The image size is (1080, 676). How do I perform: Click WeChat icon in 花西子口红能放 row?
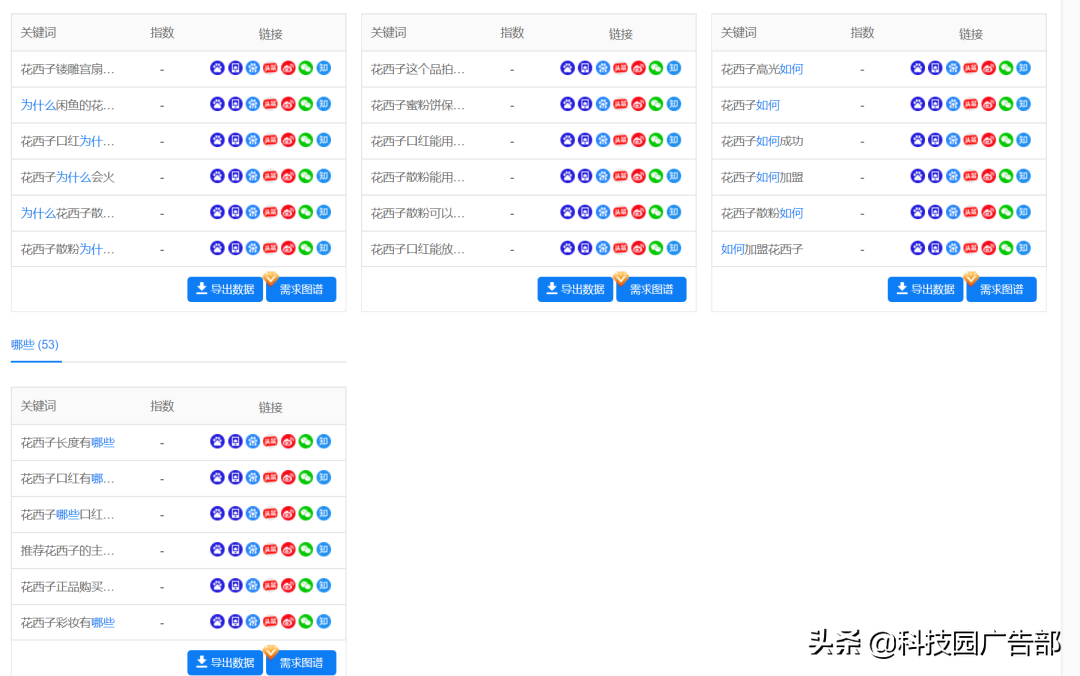pos(656,248)
